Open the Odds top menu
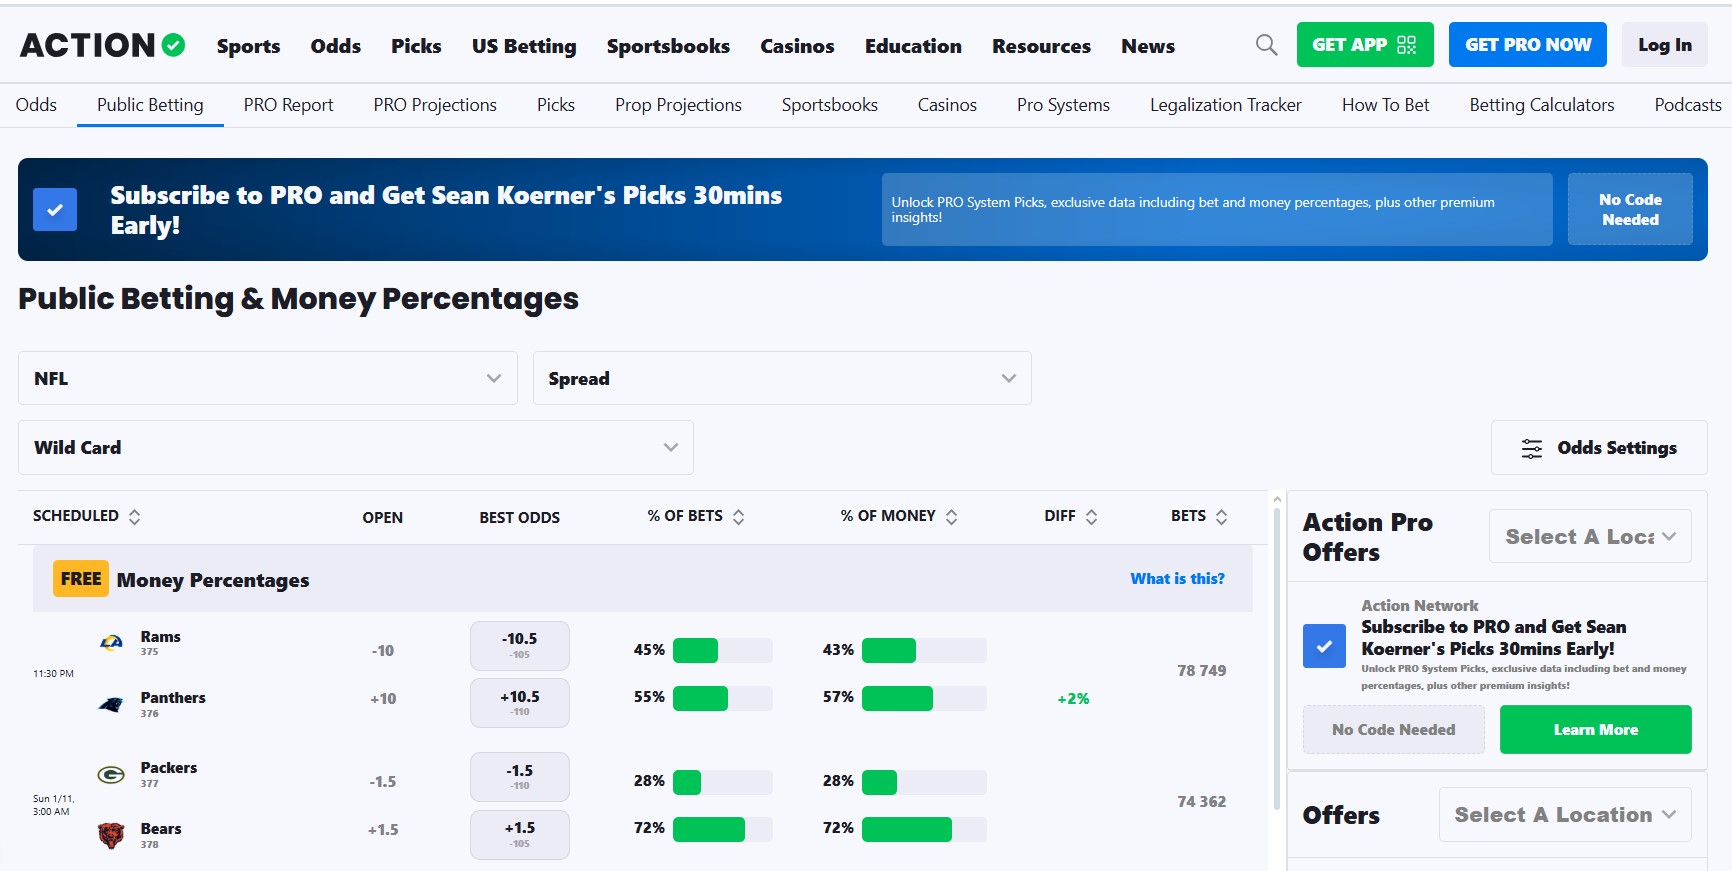Viewport: 1732px width, 871px height. [335, 46]
